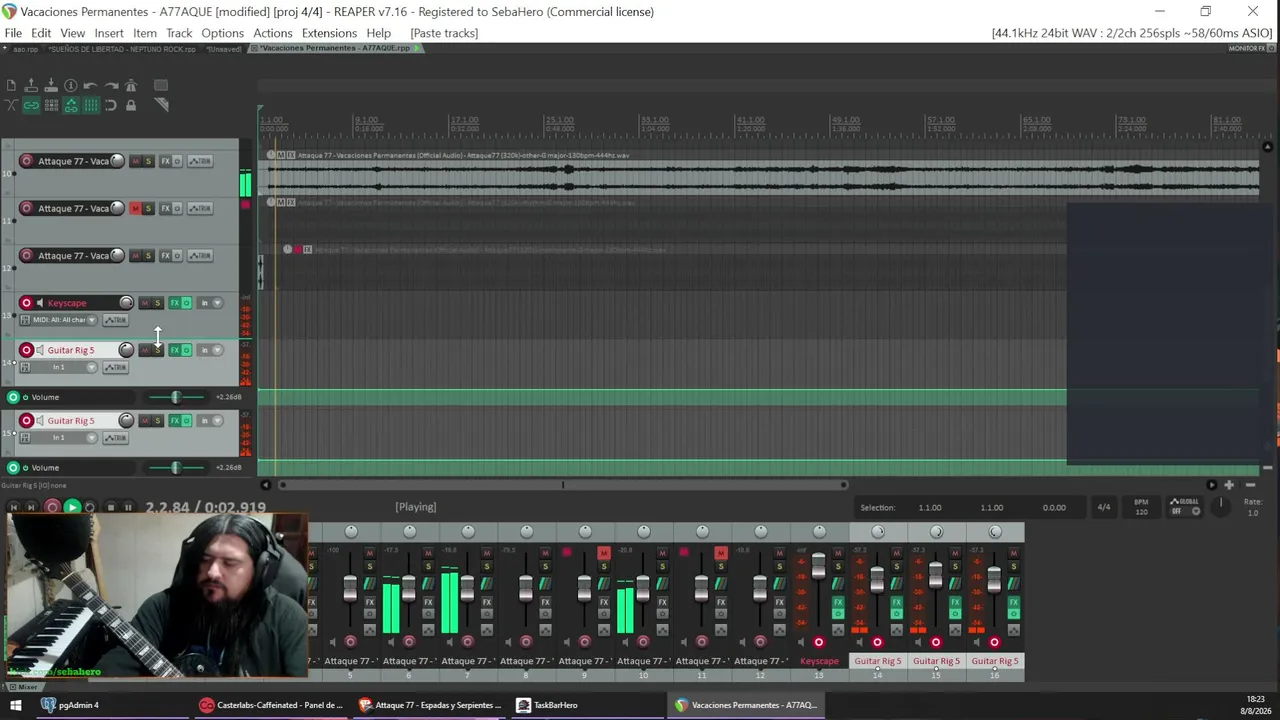
Task: Open the Options menu
Action: coord(222,33)
